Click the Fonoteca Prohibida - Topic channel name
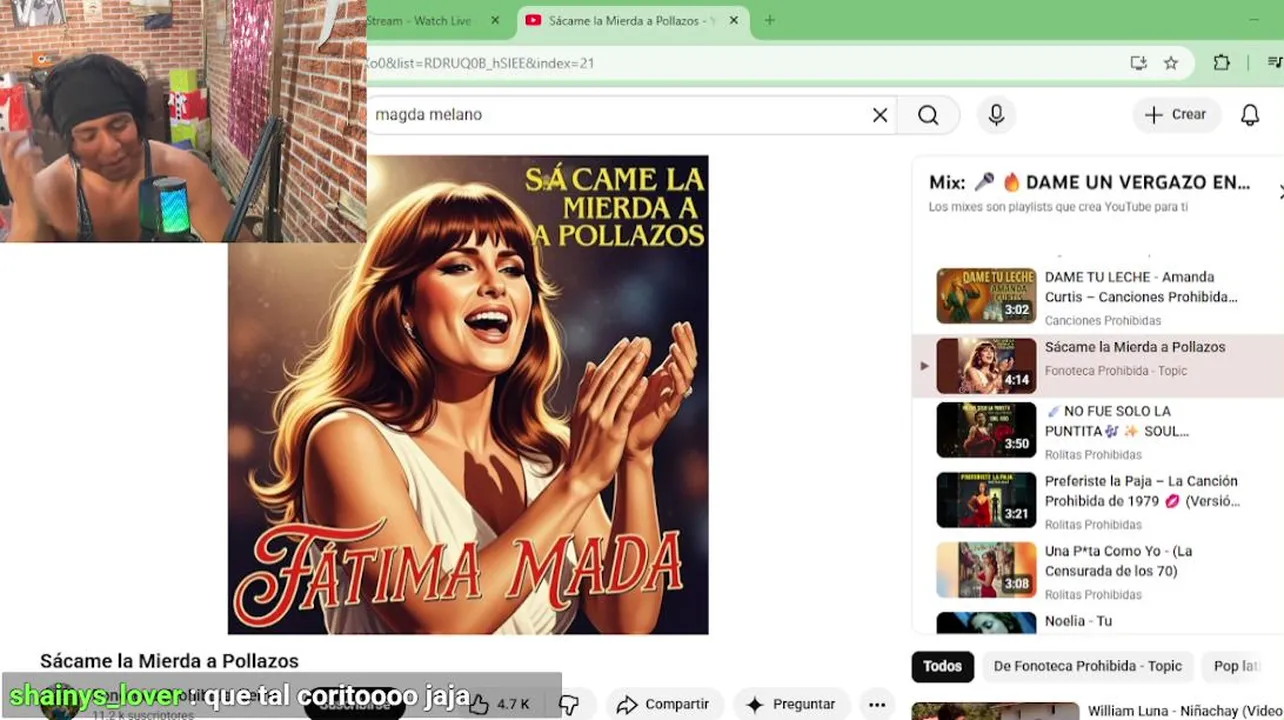Viewport: 1284px width, 720px height. pyautogui.click(x=1116, y=371)
